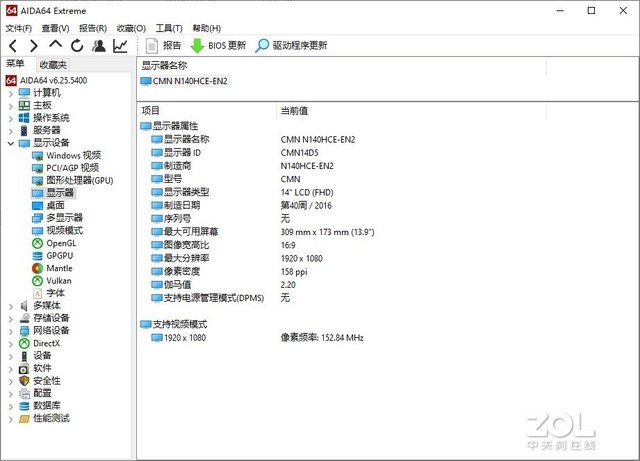Select the 计算机 icon in tree

[24, 93]
